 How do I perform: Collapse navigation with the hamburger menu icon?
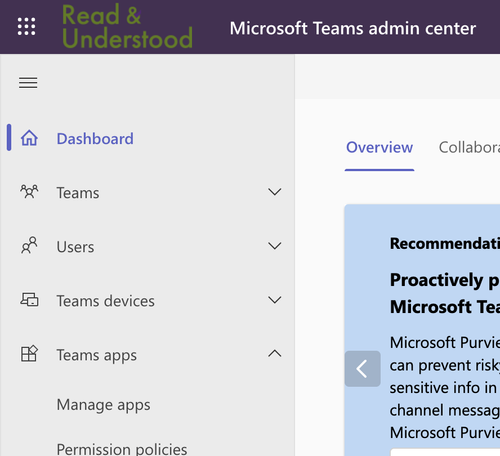(x=28, y=83)
